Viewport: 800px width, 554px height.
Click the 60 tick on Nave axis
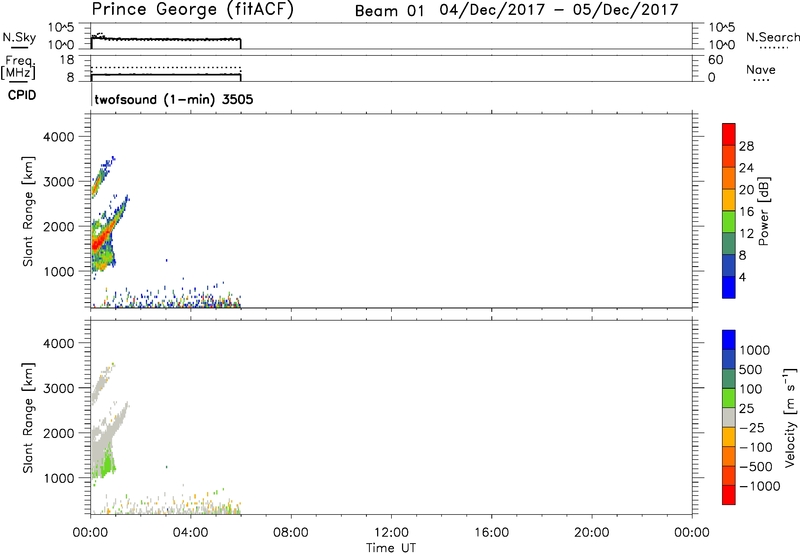[x=715, y=60]
